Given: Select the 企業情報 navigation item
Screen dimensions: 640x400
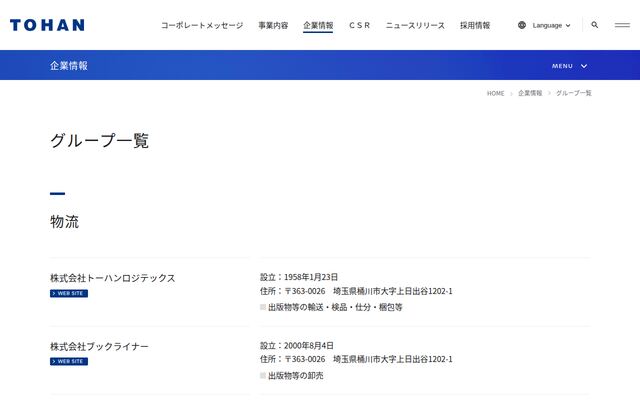Looking at the screenshot, I should click(x=318, y=25).
